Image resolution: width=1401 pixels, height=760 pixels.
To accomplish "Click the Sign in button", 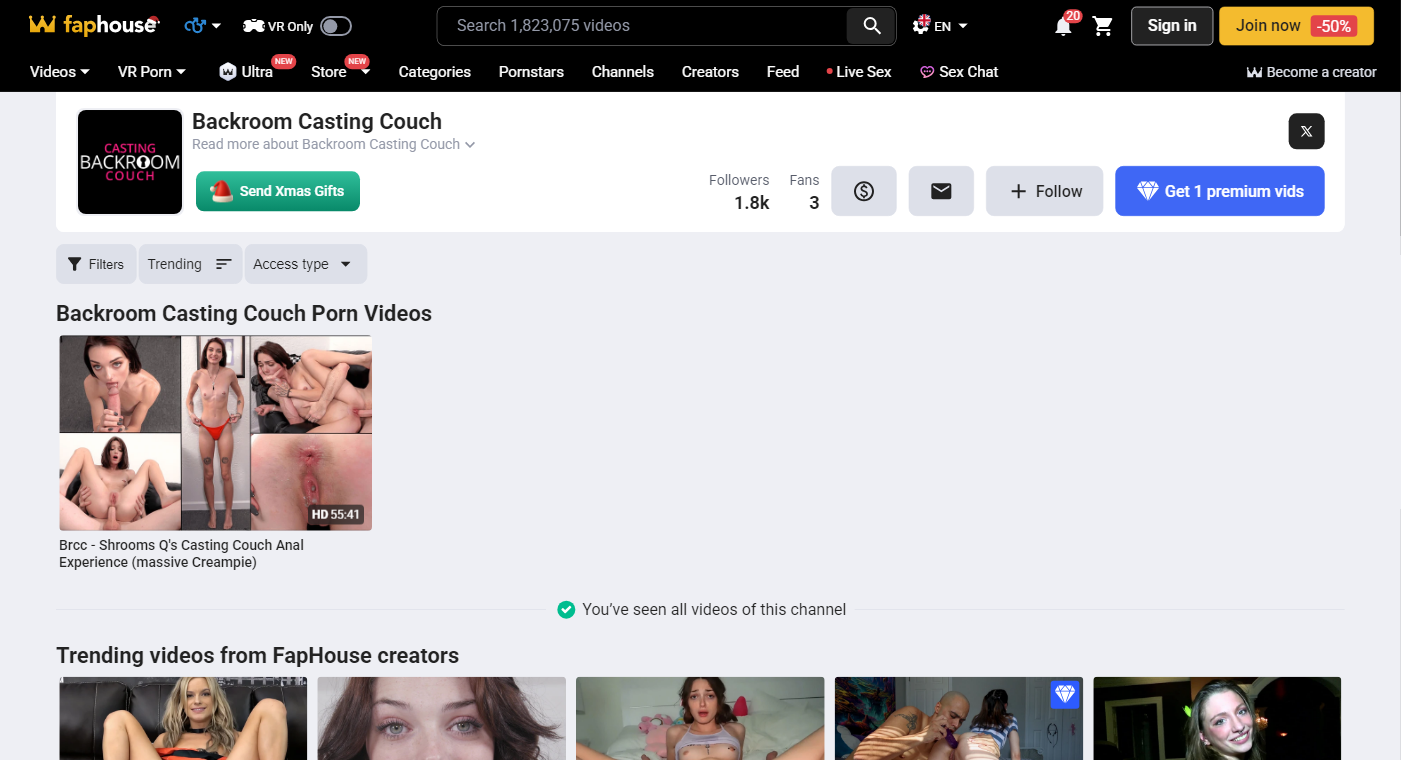I will point(1172,26).
